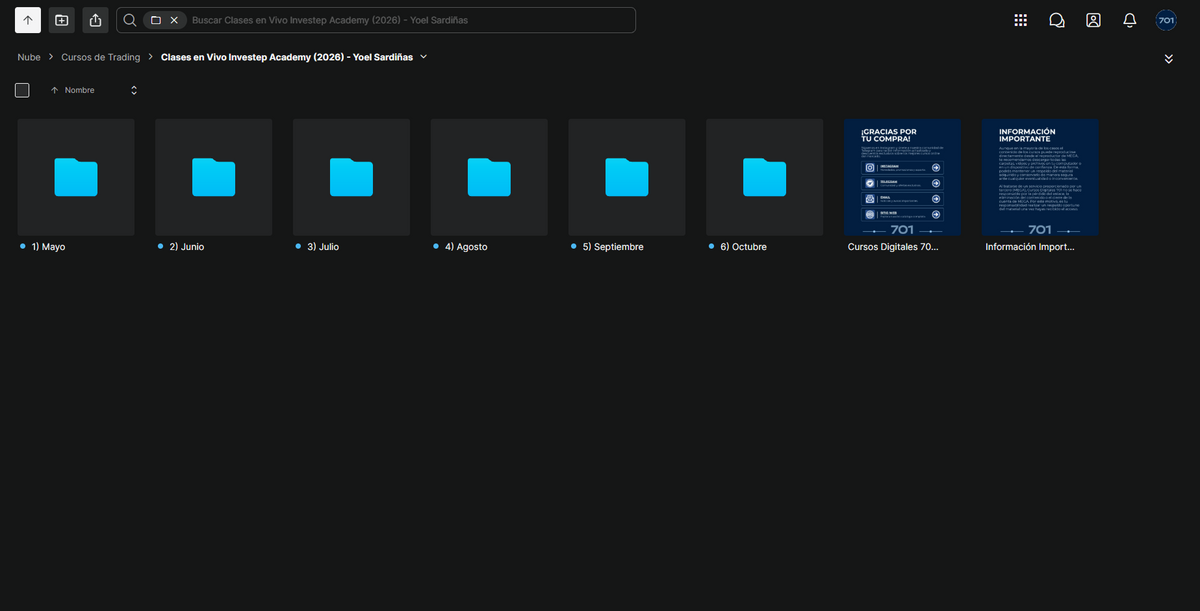Navigate to the Cursos de Trading breadcrumb
The width and height of the screenshot is (1200, 611).
point(101,57)
